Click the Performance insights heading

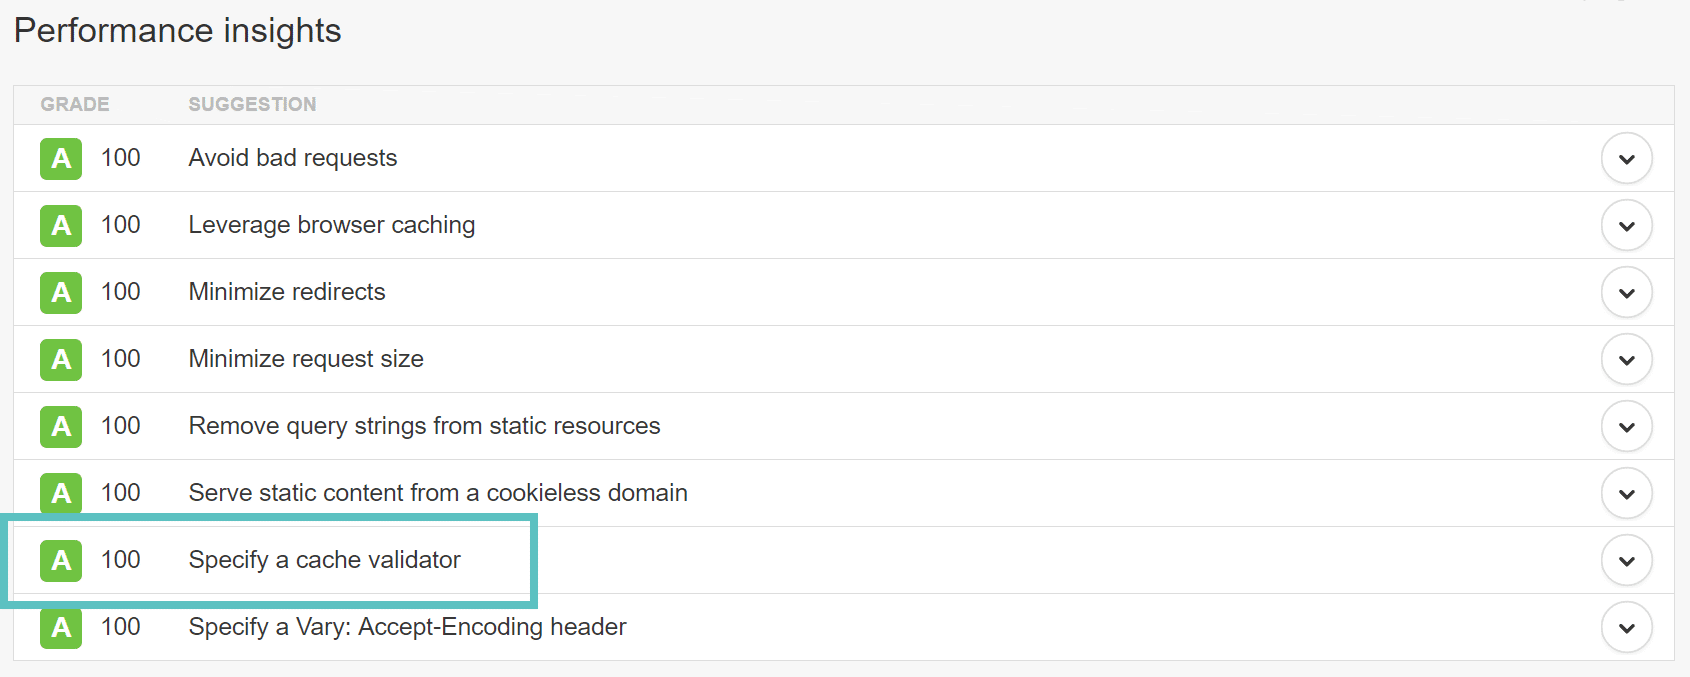point(177,31)
